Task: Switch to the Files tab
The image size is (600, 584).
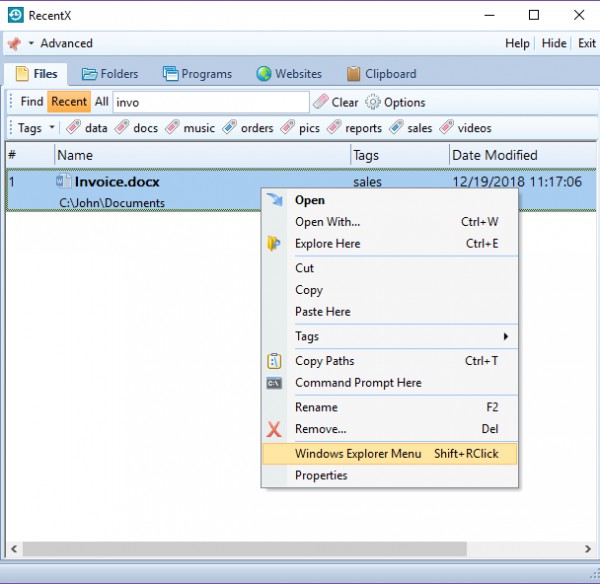Action: (x=36, y=73)
